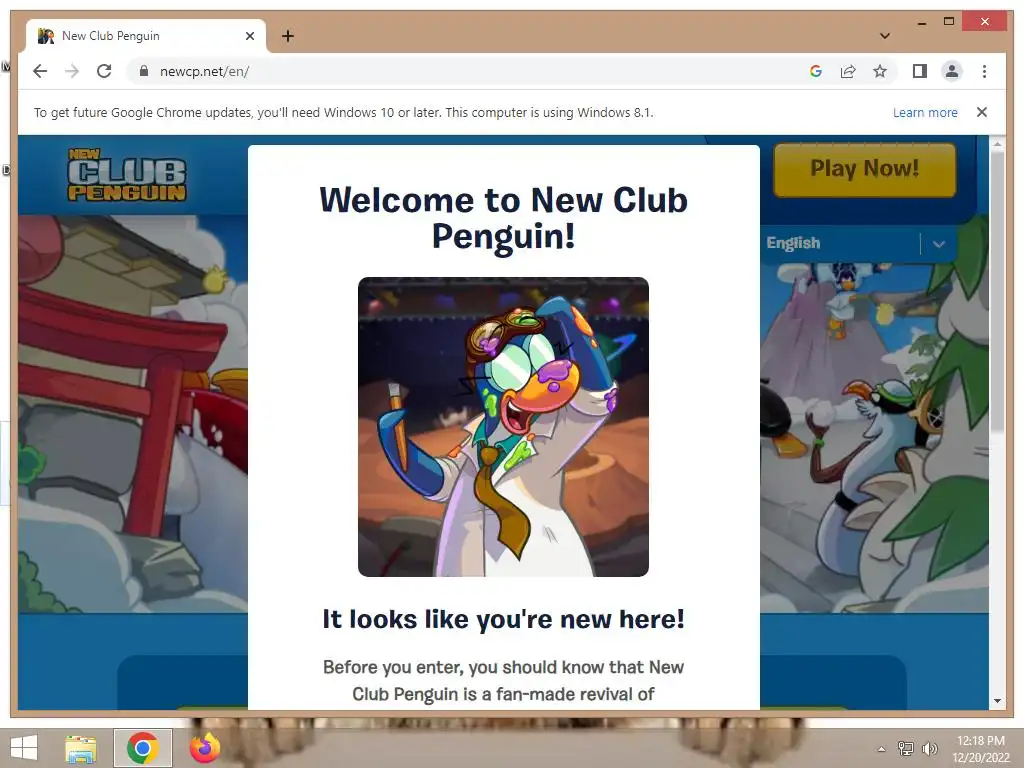Viewport: 1024px width, 768px height.
Task: Click the scrollbar down arrow
Action: (997, 701)
